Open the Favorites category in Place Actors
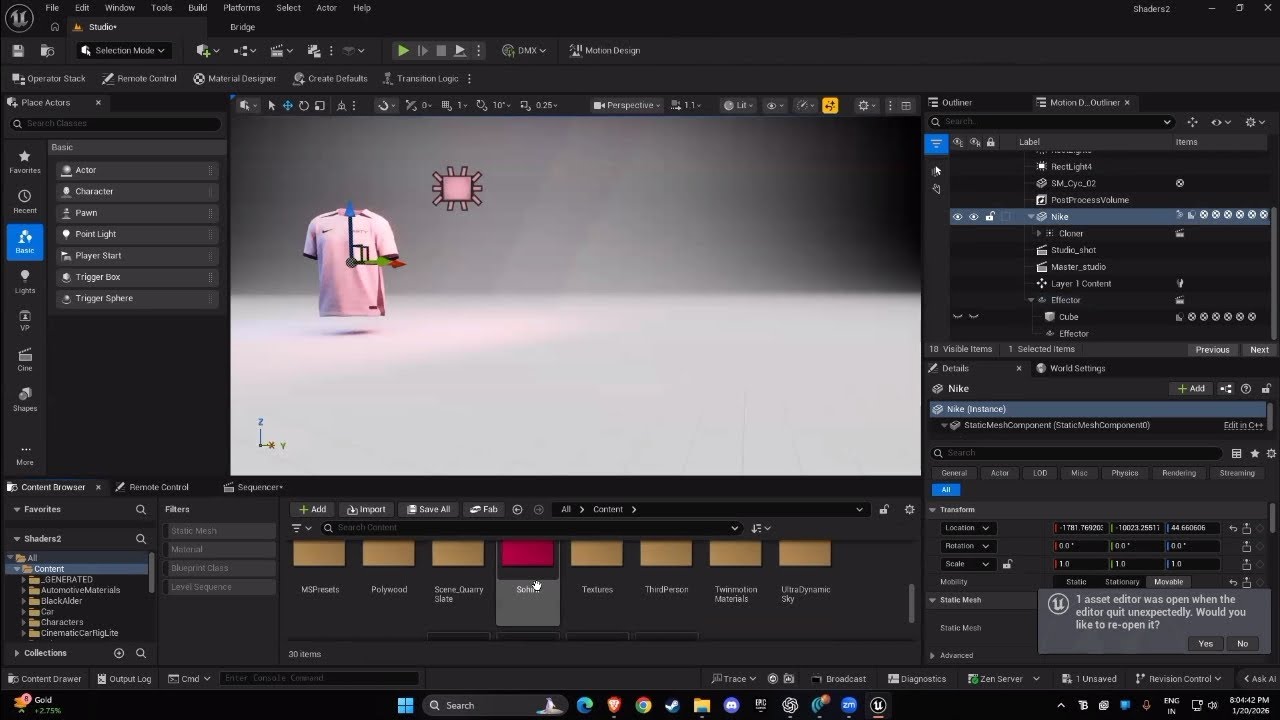Image resolution: width=1280 pixels, height=720 pixels. (25, 161)
